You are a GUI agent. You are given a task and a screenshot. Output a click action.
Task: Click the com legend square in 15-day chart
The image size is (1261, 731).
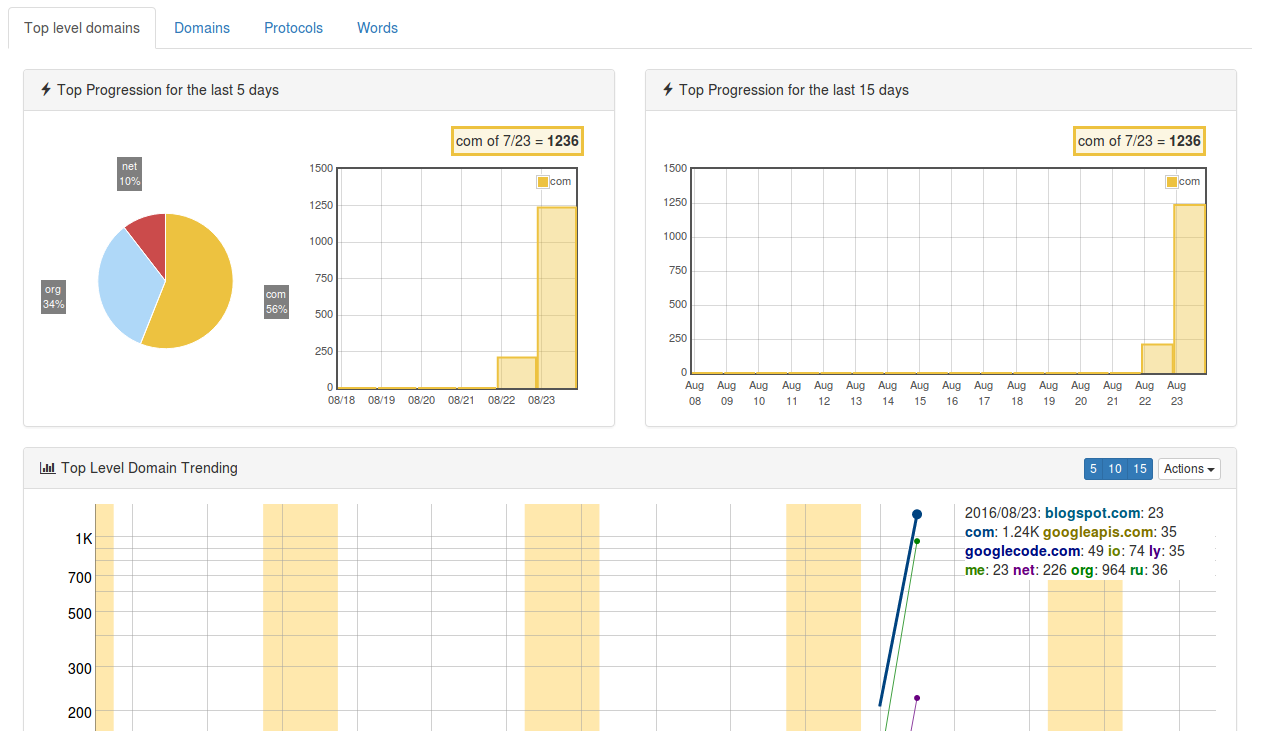1172,182
